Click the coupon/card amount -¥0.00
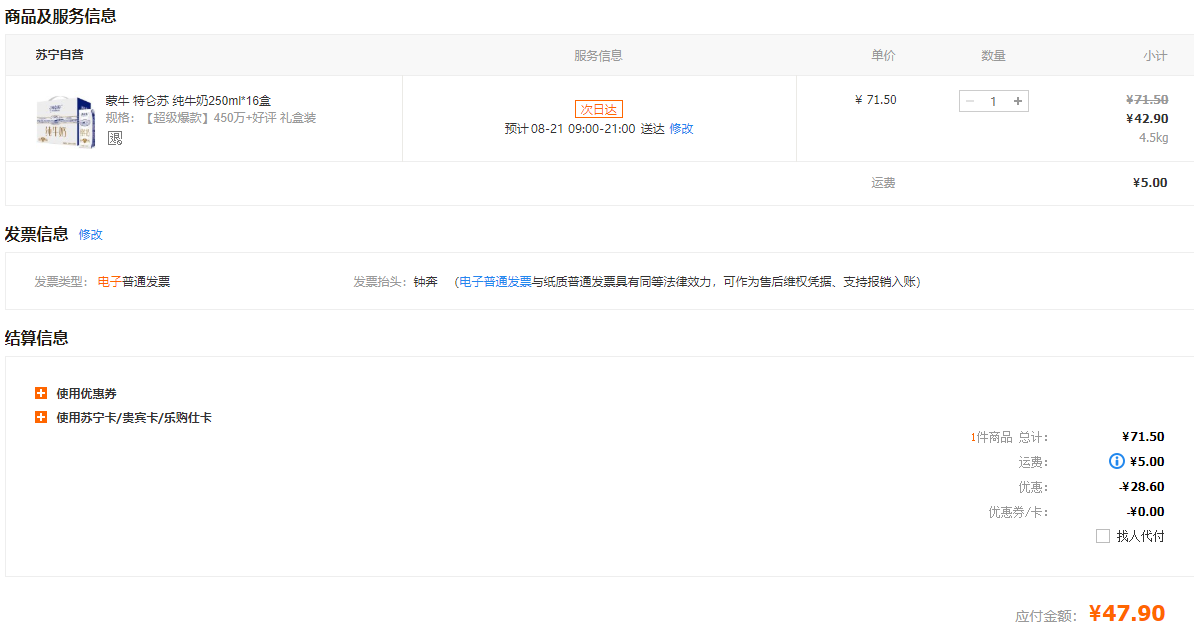Viewport: 1194px width, 629px height. point(1145,512)
